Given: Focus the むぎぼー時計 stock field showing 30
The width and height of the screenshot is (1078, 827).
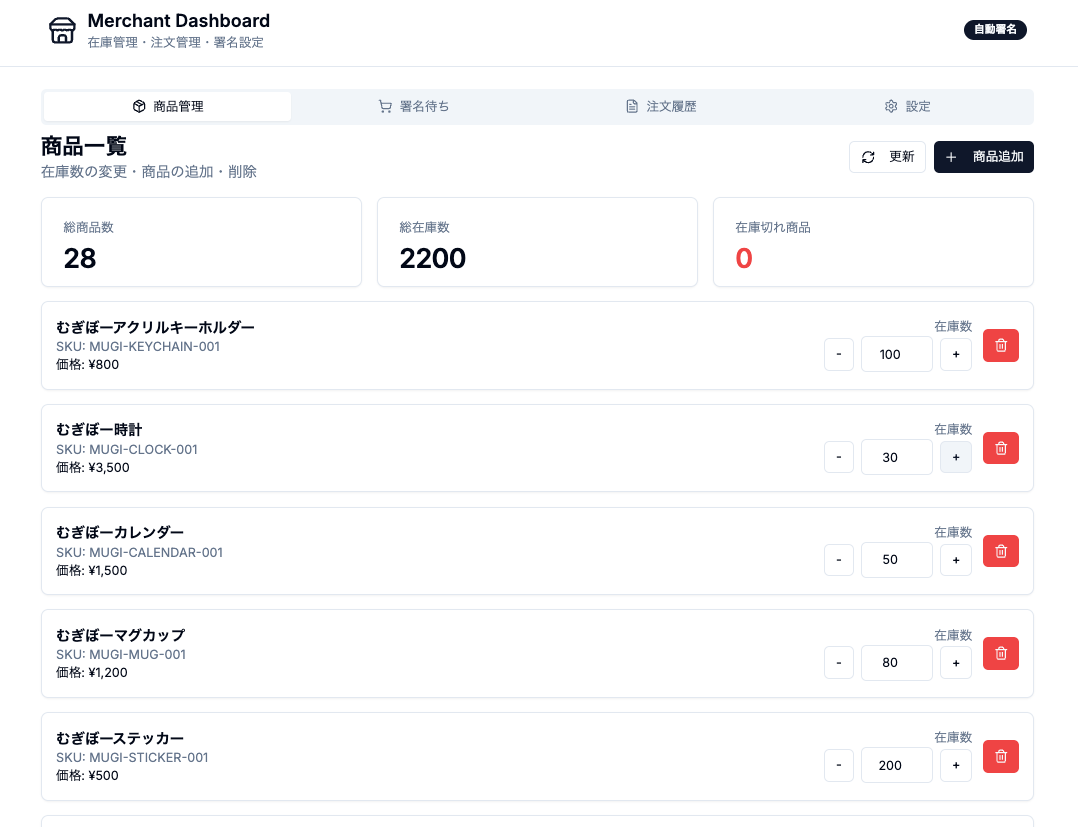Looking at the screenshot, I should click(896, 457).
